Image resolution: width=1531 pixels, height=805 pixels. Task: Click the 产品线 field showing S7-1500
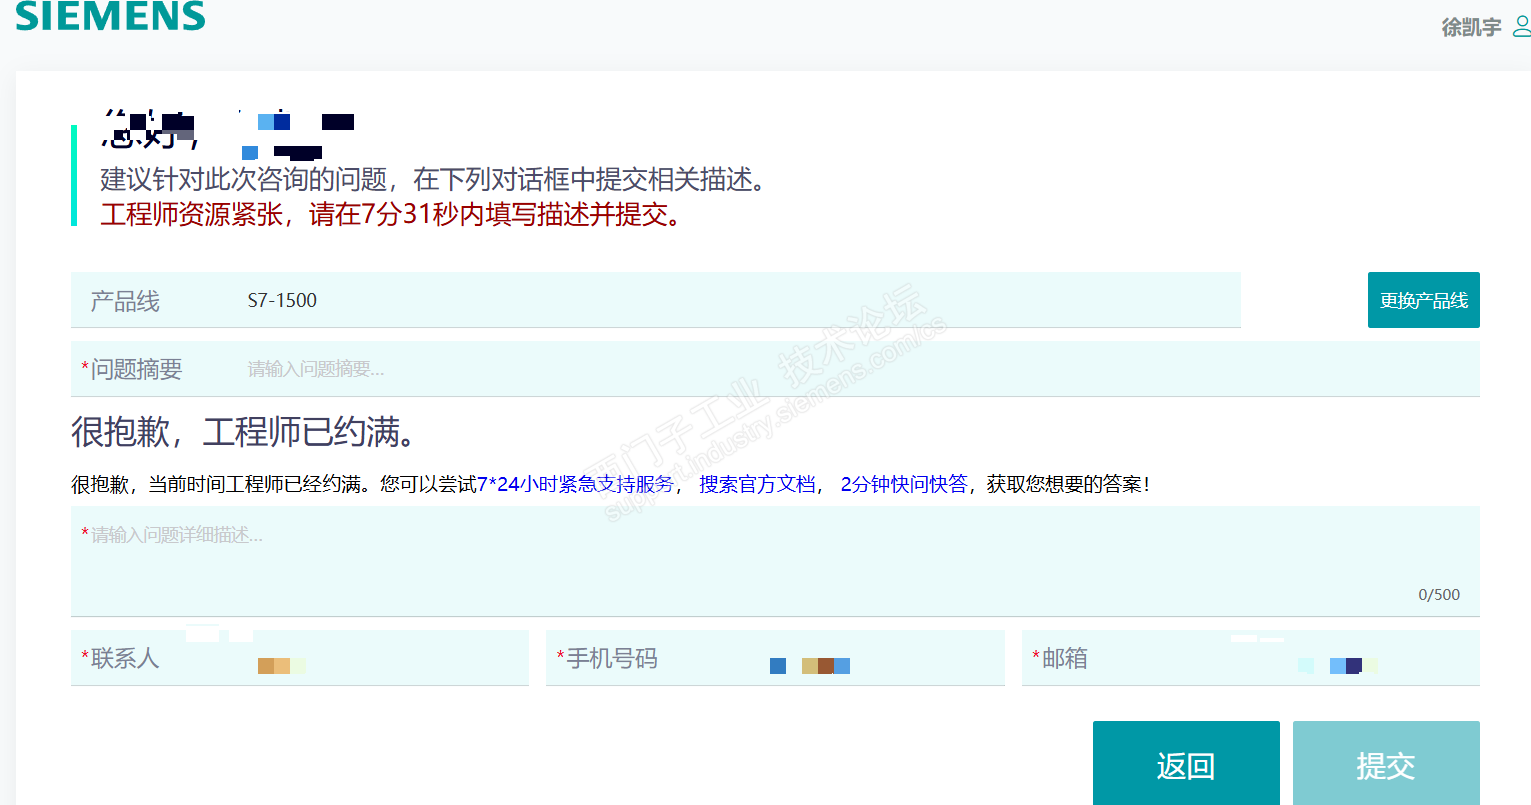(656, 300)
